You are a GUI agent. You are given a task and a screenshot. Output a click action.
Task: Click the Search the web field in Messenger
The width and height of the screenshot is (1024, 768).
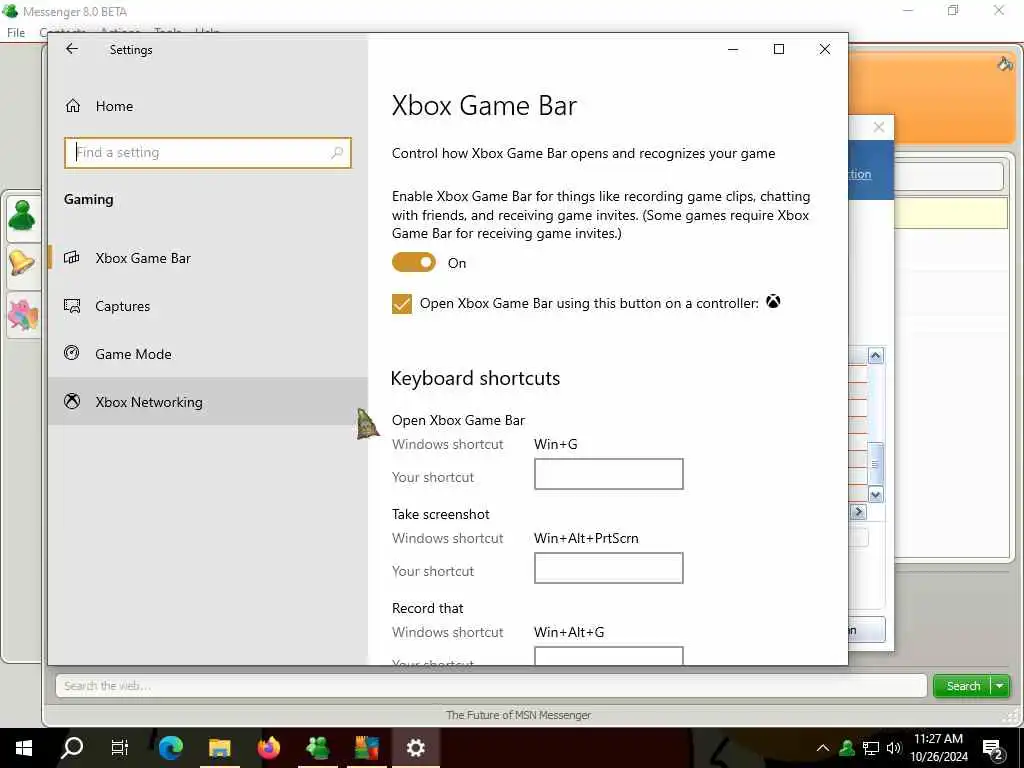(491, 686)
